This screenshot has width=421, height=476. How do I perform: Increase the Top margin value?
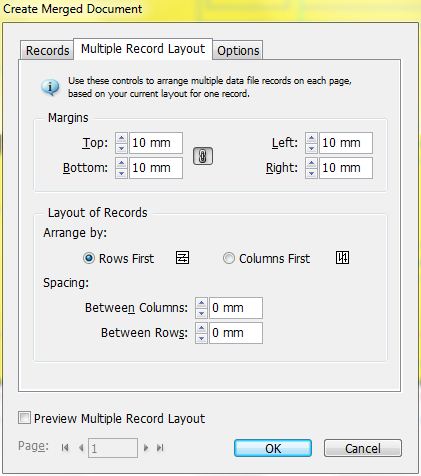122,138
